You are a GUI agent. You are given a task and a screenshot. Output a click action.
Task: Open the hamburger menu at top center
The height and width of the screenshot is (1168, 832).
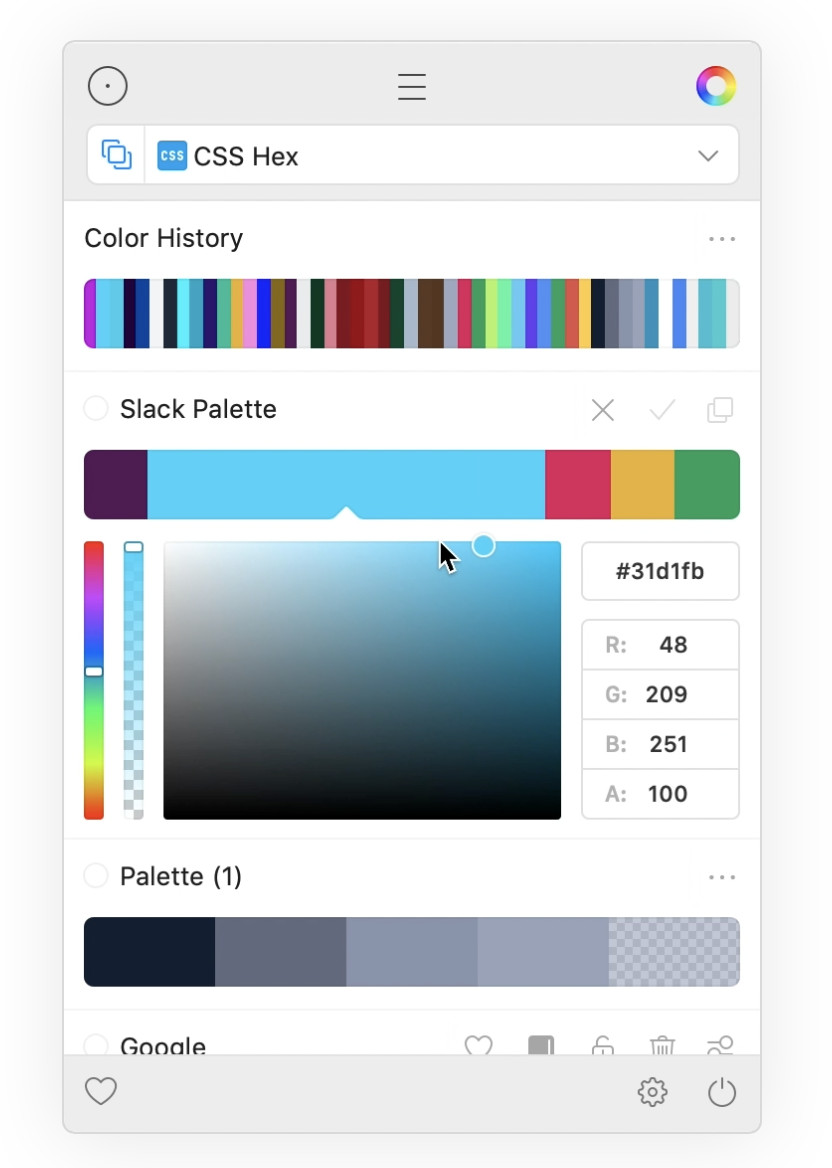click(412, 87)
